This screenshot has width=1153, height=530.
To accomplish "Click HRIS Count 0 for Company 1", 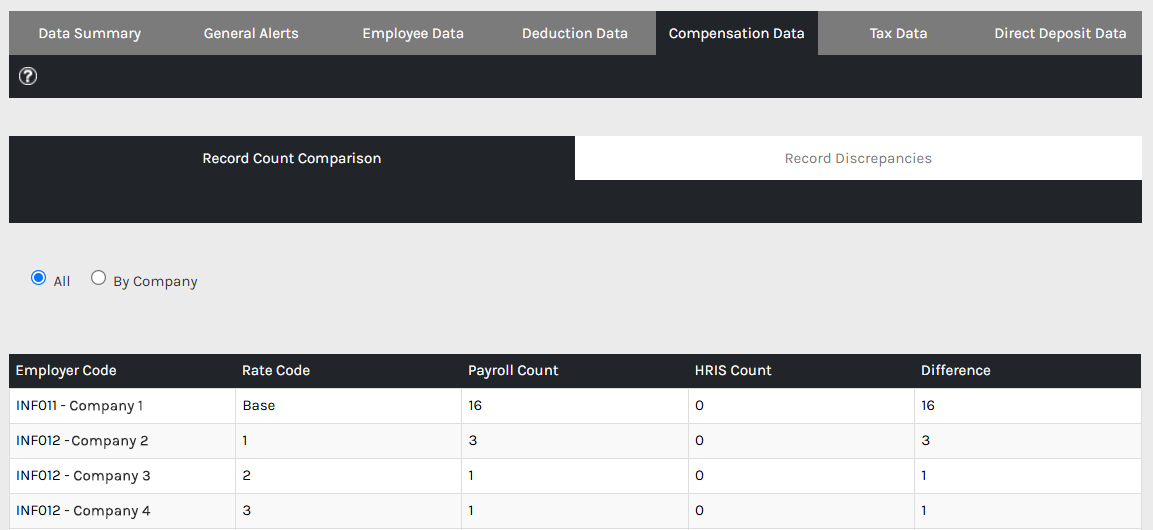I will click(802, 406).
